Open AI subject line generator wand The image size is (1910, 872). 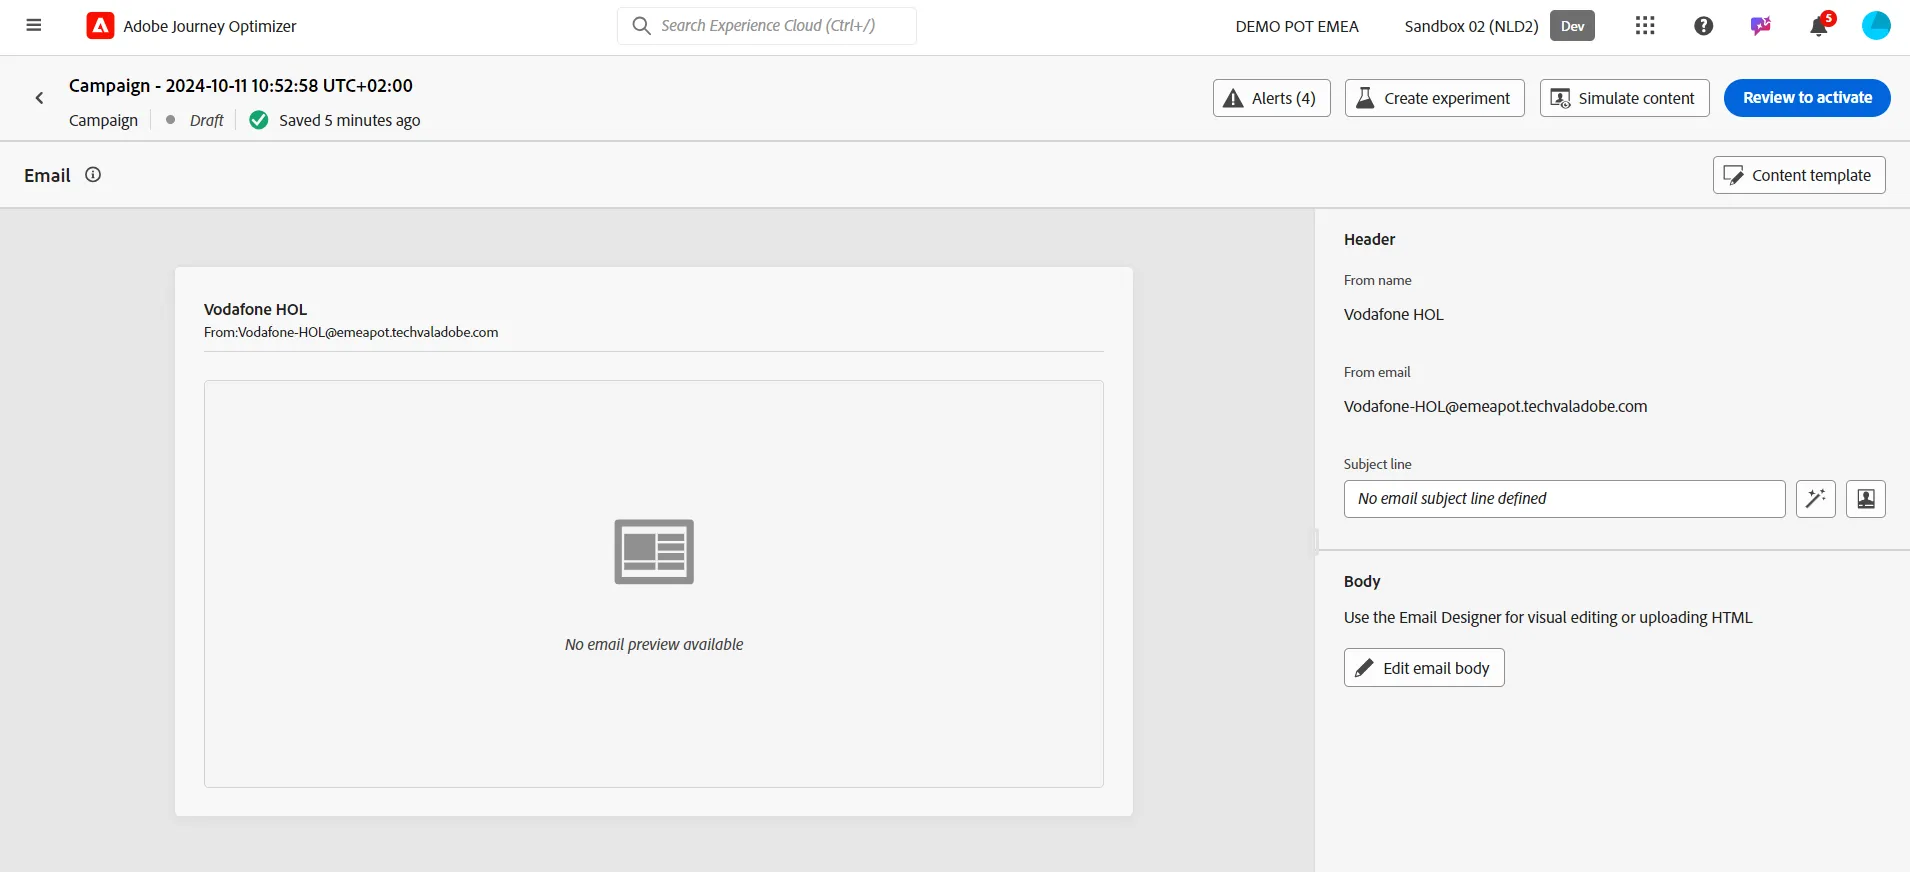pos(1816,499)
